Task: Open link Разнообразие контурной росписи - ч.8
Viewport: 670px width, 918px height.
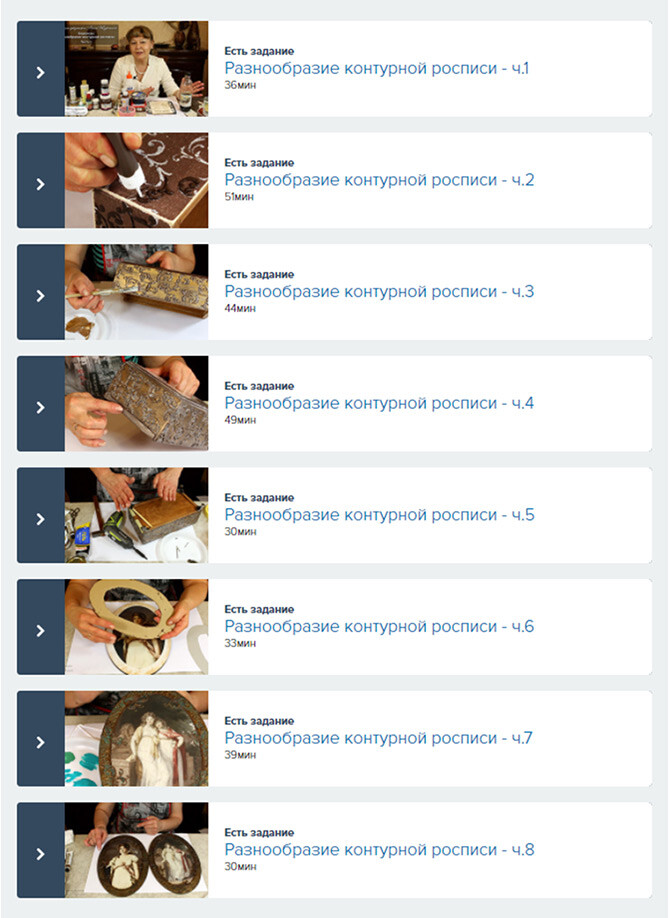Action: point(379,850)
